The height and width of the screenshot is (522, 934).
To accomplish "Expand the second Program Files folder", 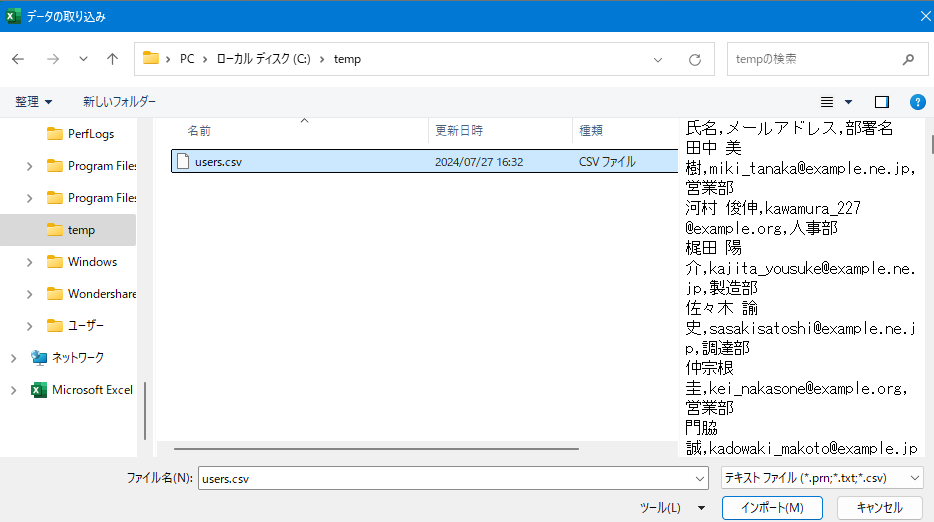I will [x=29, y=198].
